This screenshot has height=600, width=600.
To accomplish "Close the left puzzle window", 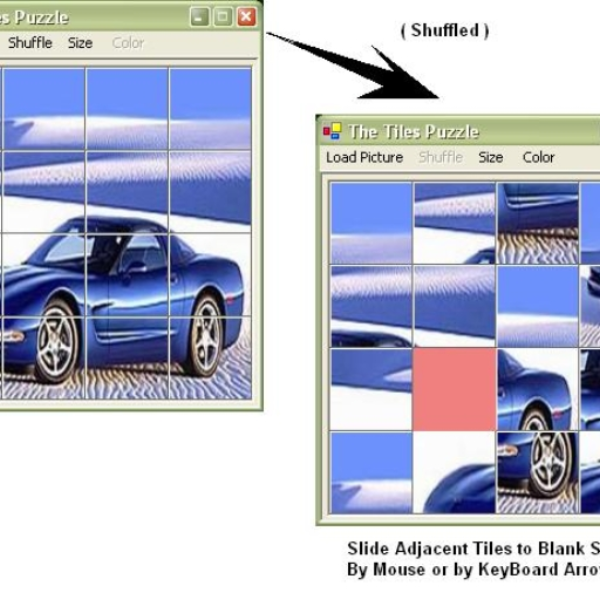I will [x=246, y=17].
